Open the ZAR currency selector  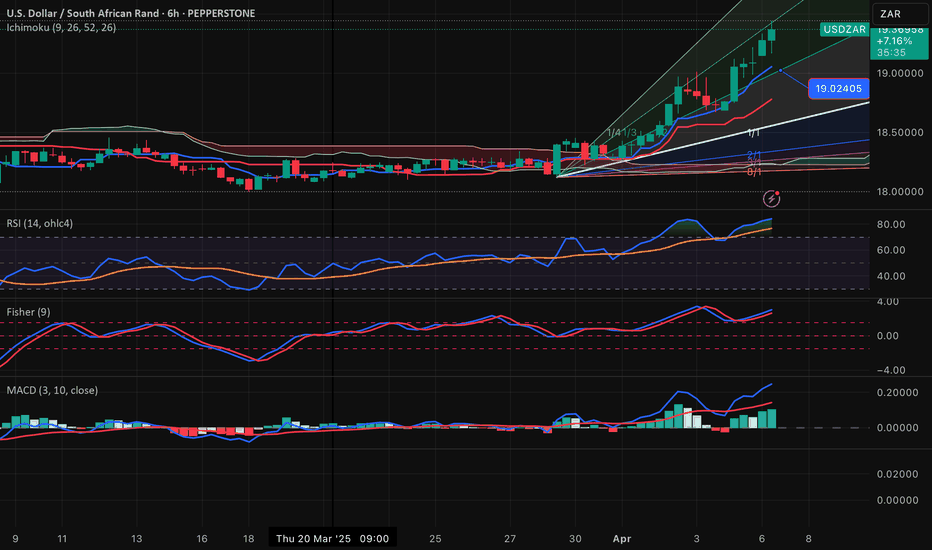(x=900, y=14)
